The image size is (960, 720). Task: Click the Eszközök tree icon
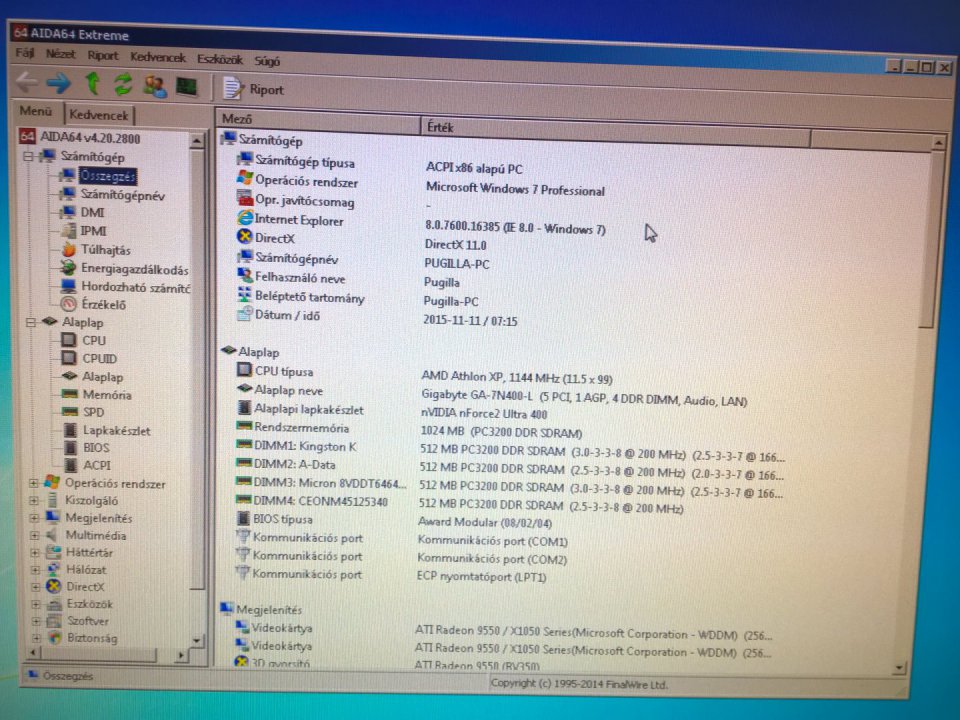point(54,604)
